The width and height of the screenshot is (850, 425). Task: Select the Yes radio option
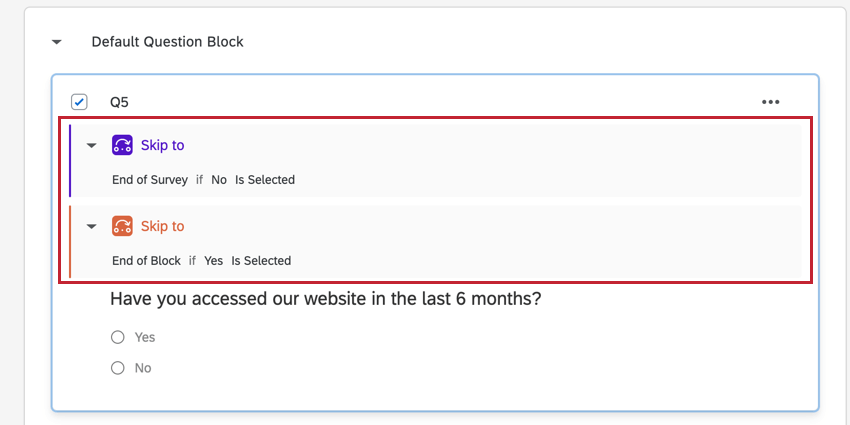[x=118, y=337]
